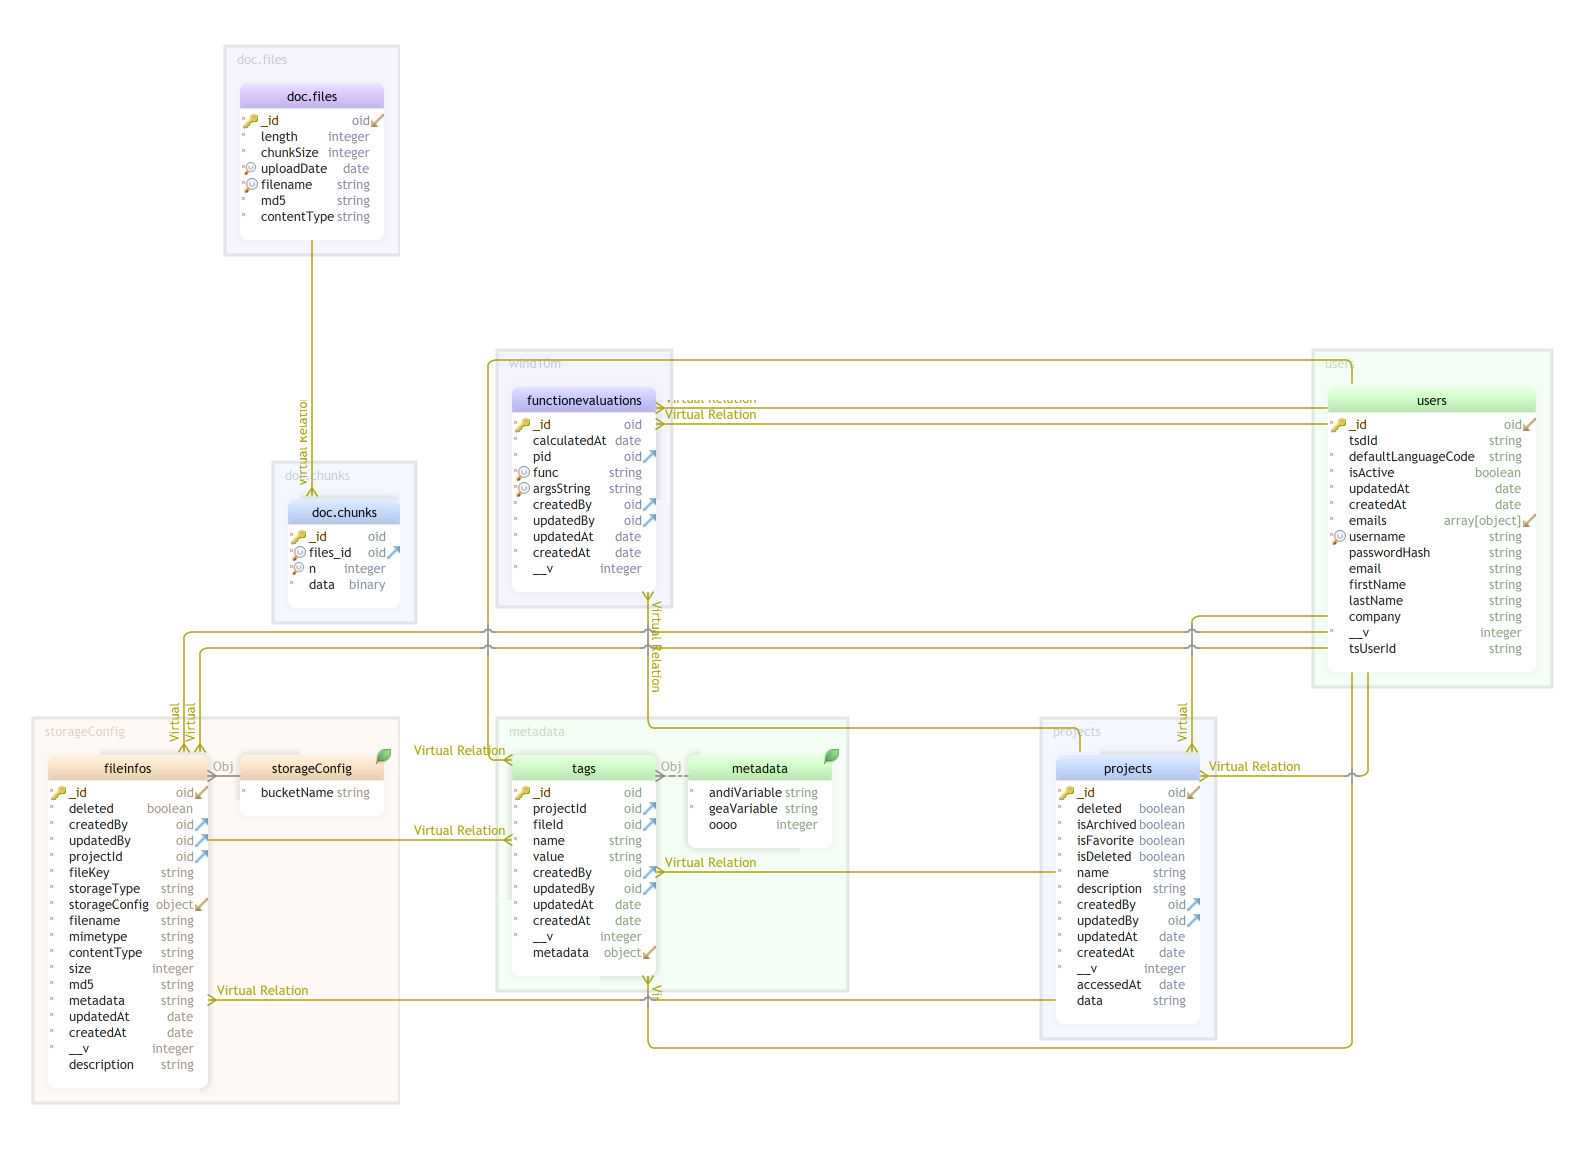
Task: Click the Obj label between tags and metadata
Action: point(671,767)
